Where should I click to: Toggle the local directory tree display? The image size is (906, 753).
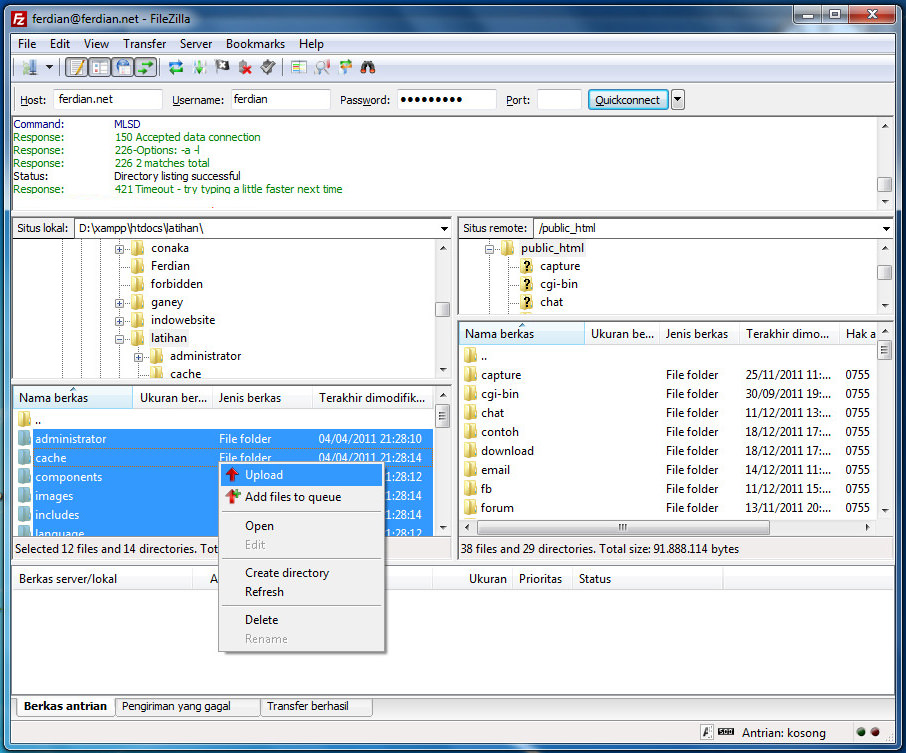click(100, 68)
